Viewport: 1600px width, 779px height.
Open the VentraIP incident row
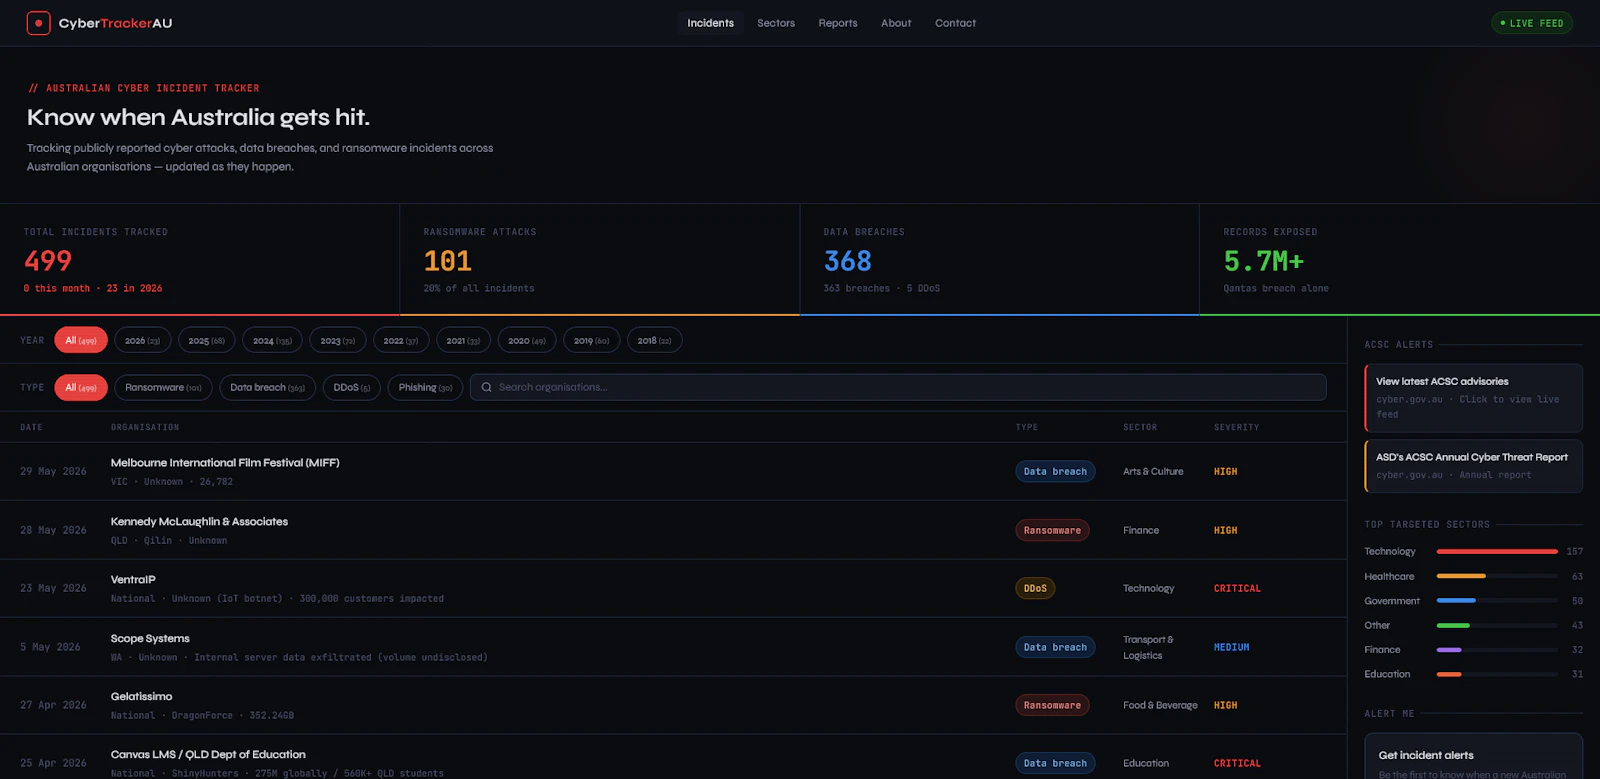click(673, 588)
